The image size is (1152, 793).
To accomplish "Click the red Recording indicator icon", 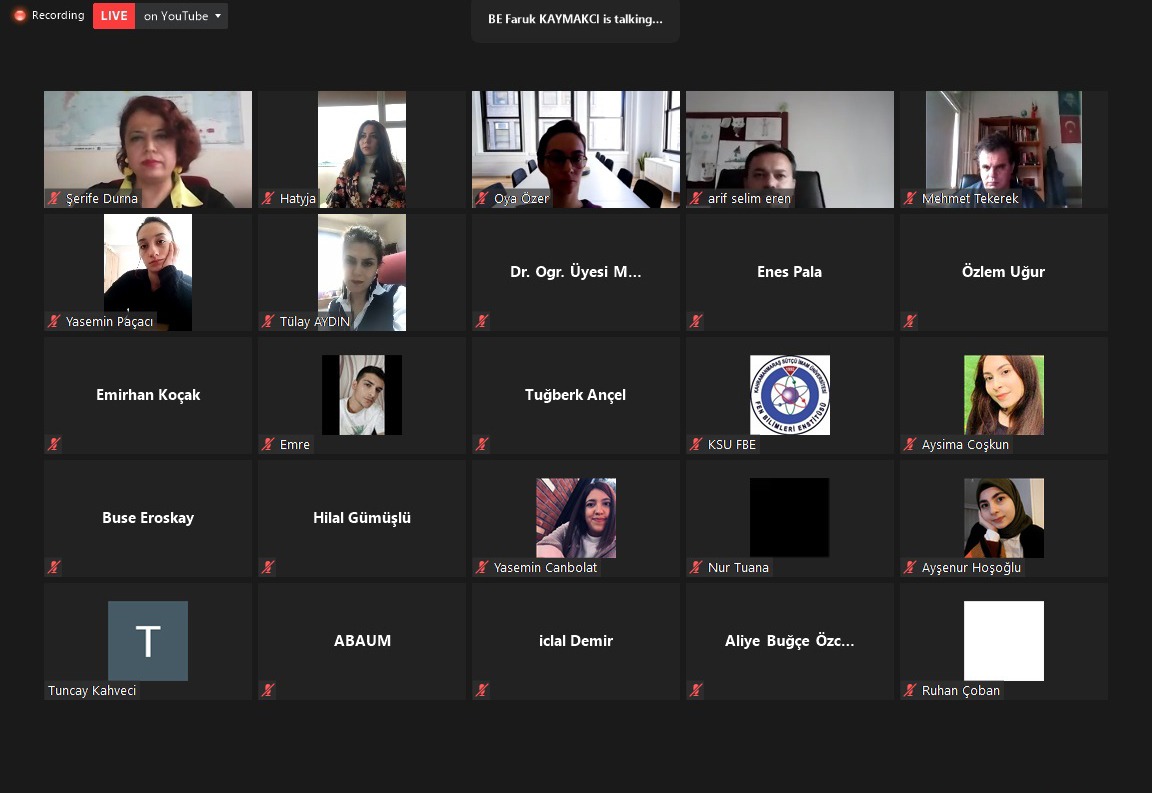I will point(19,16).
